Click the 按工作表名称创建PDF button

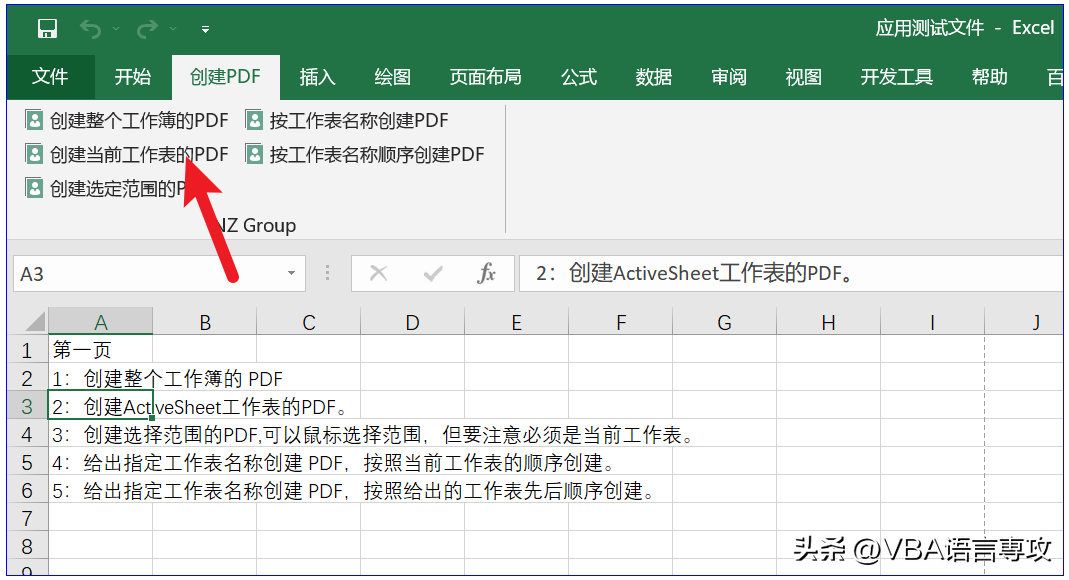pyautogui.click(x=347, y=121)
